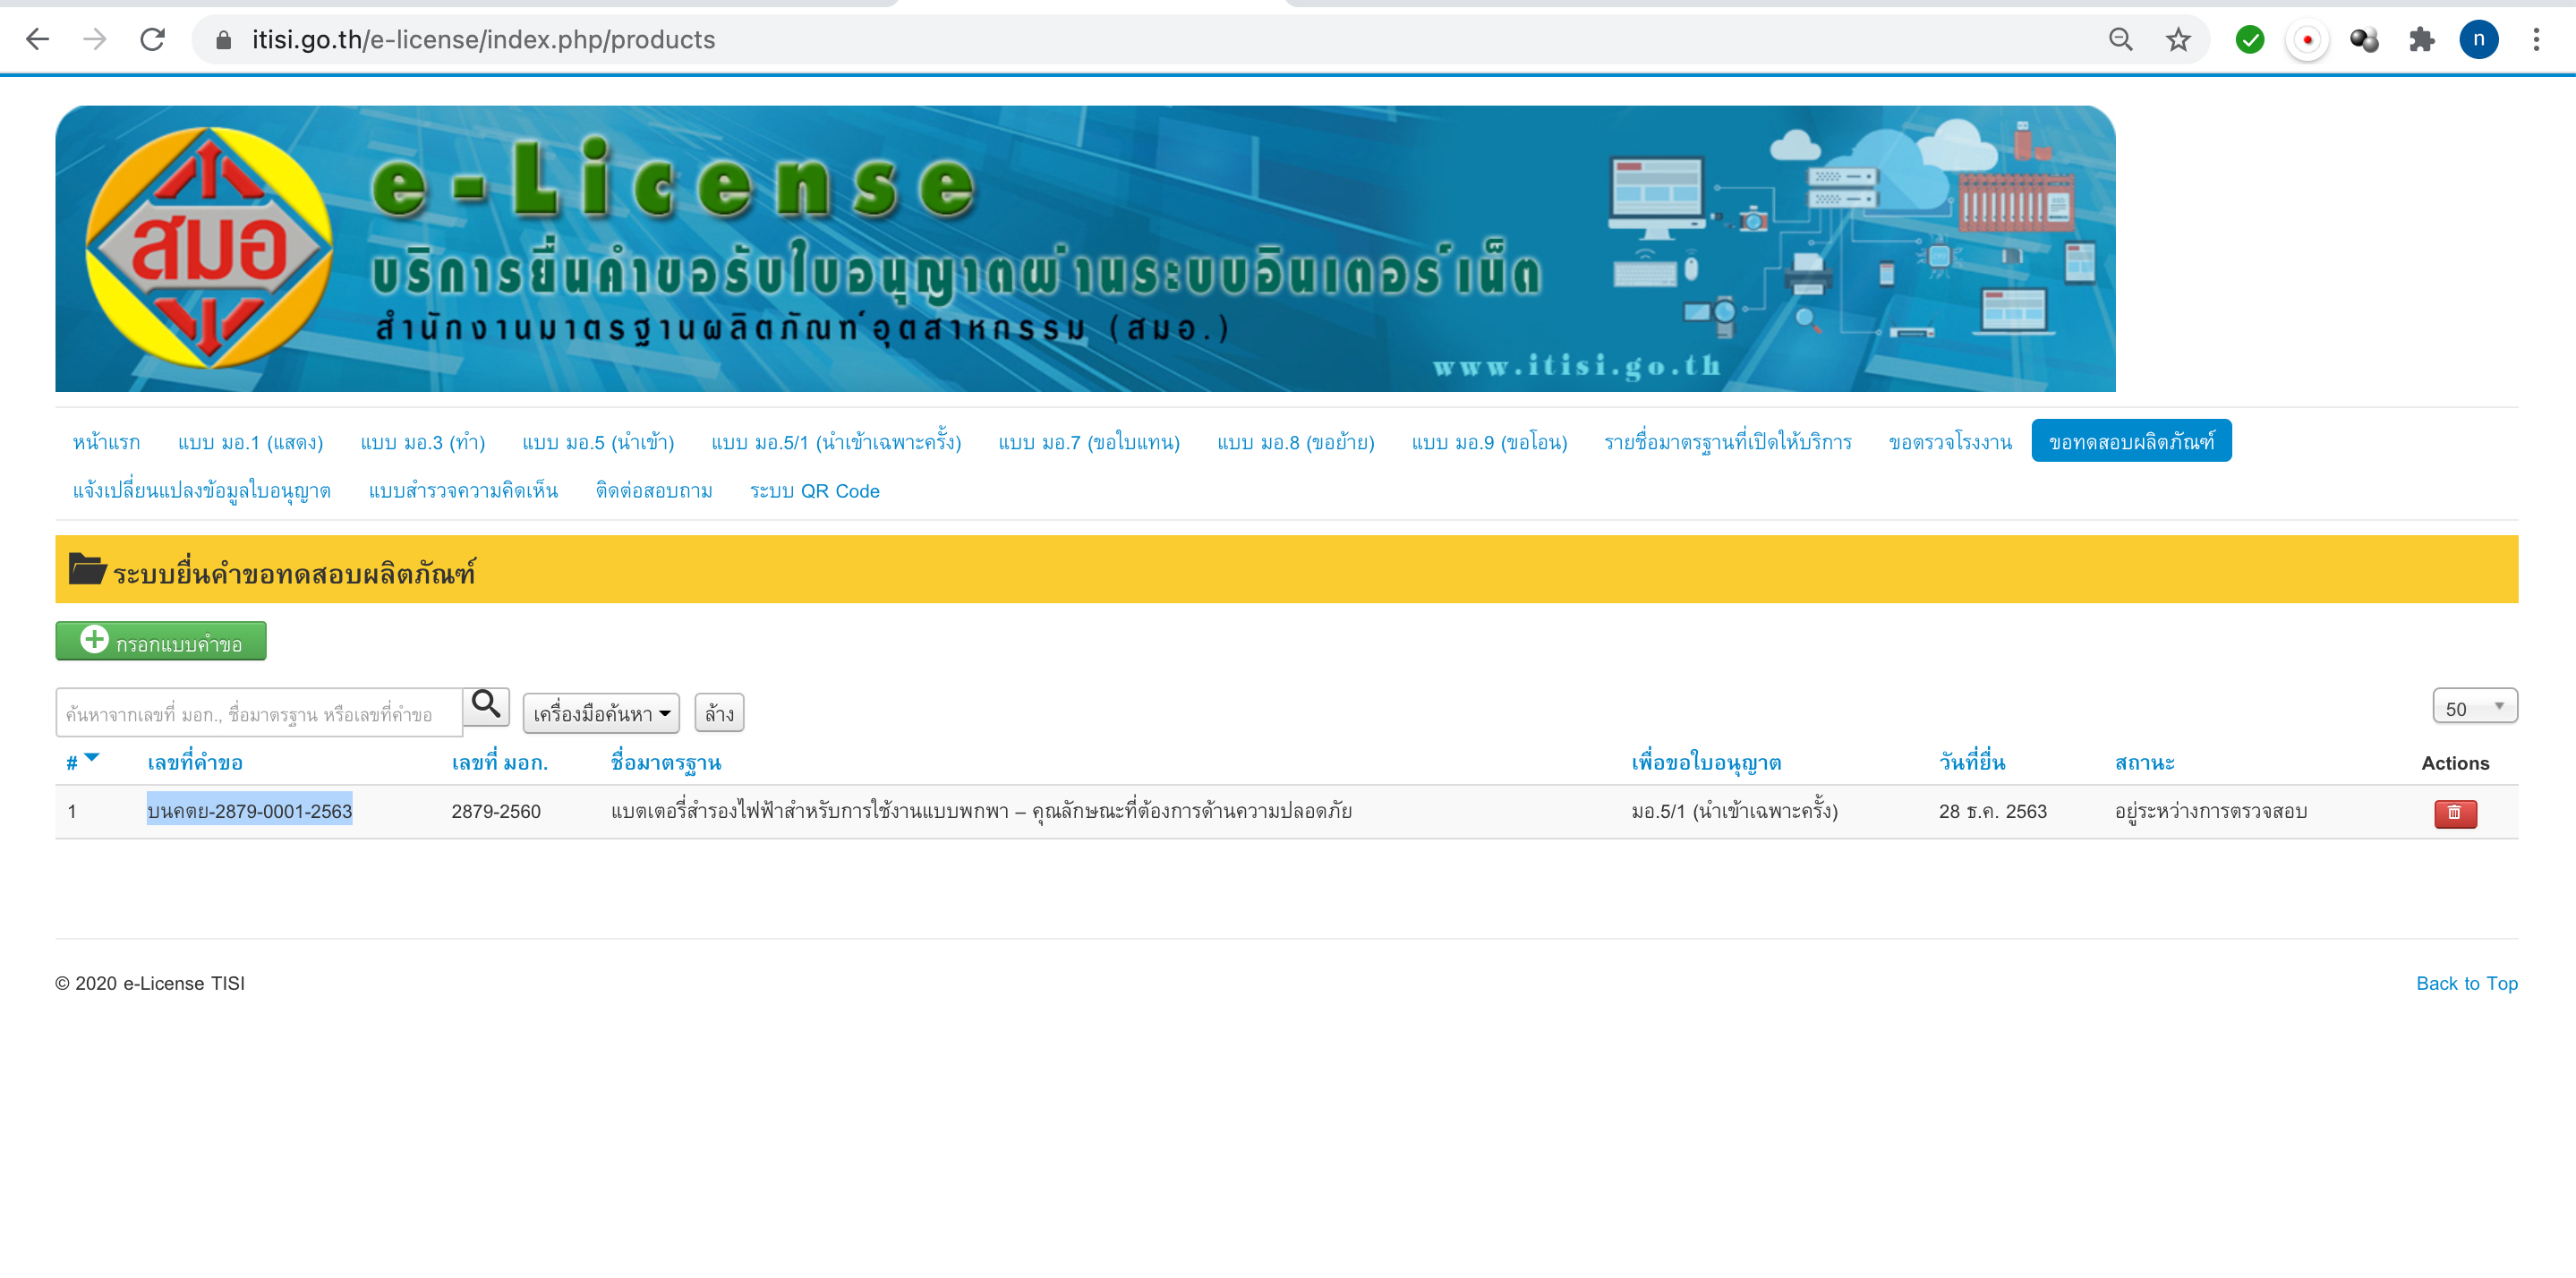Image resolution: width=2576 pixels, height=1278 pixels.
Task: Sort by สถานะ column header
Action: [x=2144, y=763]
